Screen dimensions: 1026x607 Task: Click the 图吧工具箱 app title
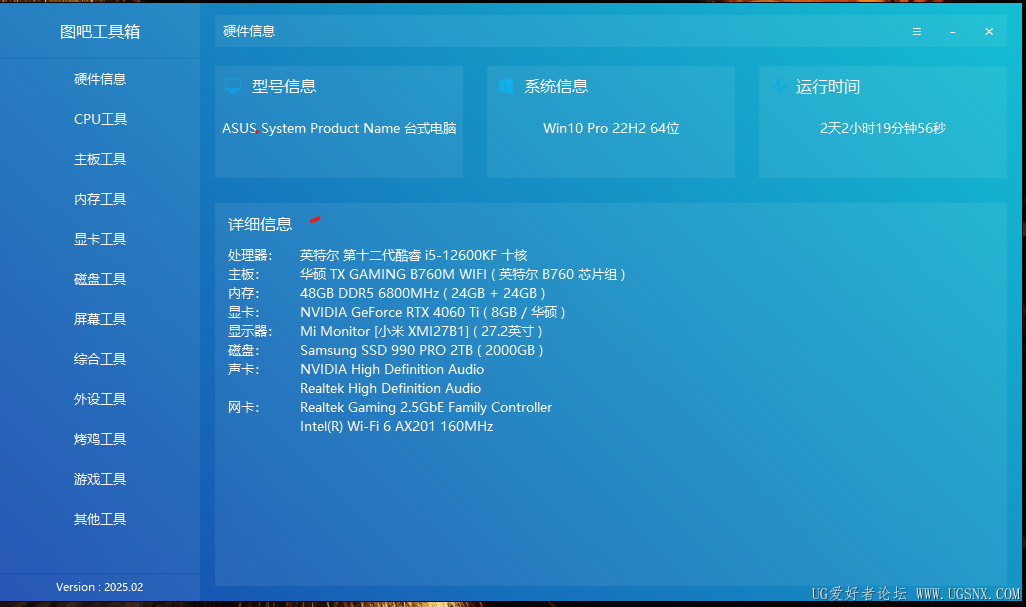tap(100, 31)
